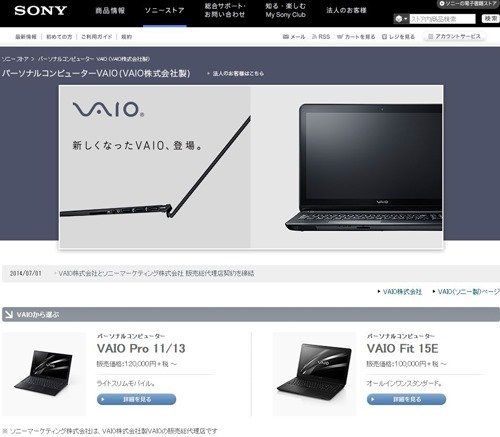The image size is (500, 437).
Task: Open the メール mail icon link
Action: point(294,37)
